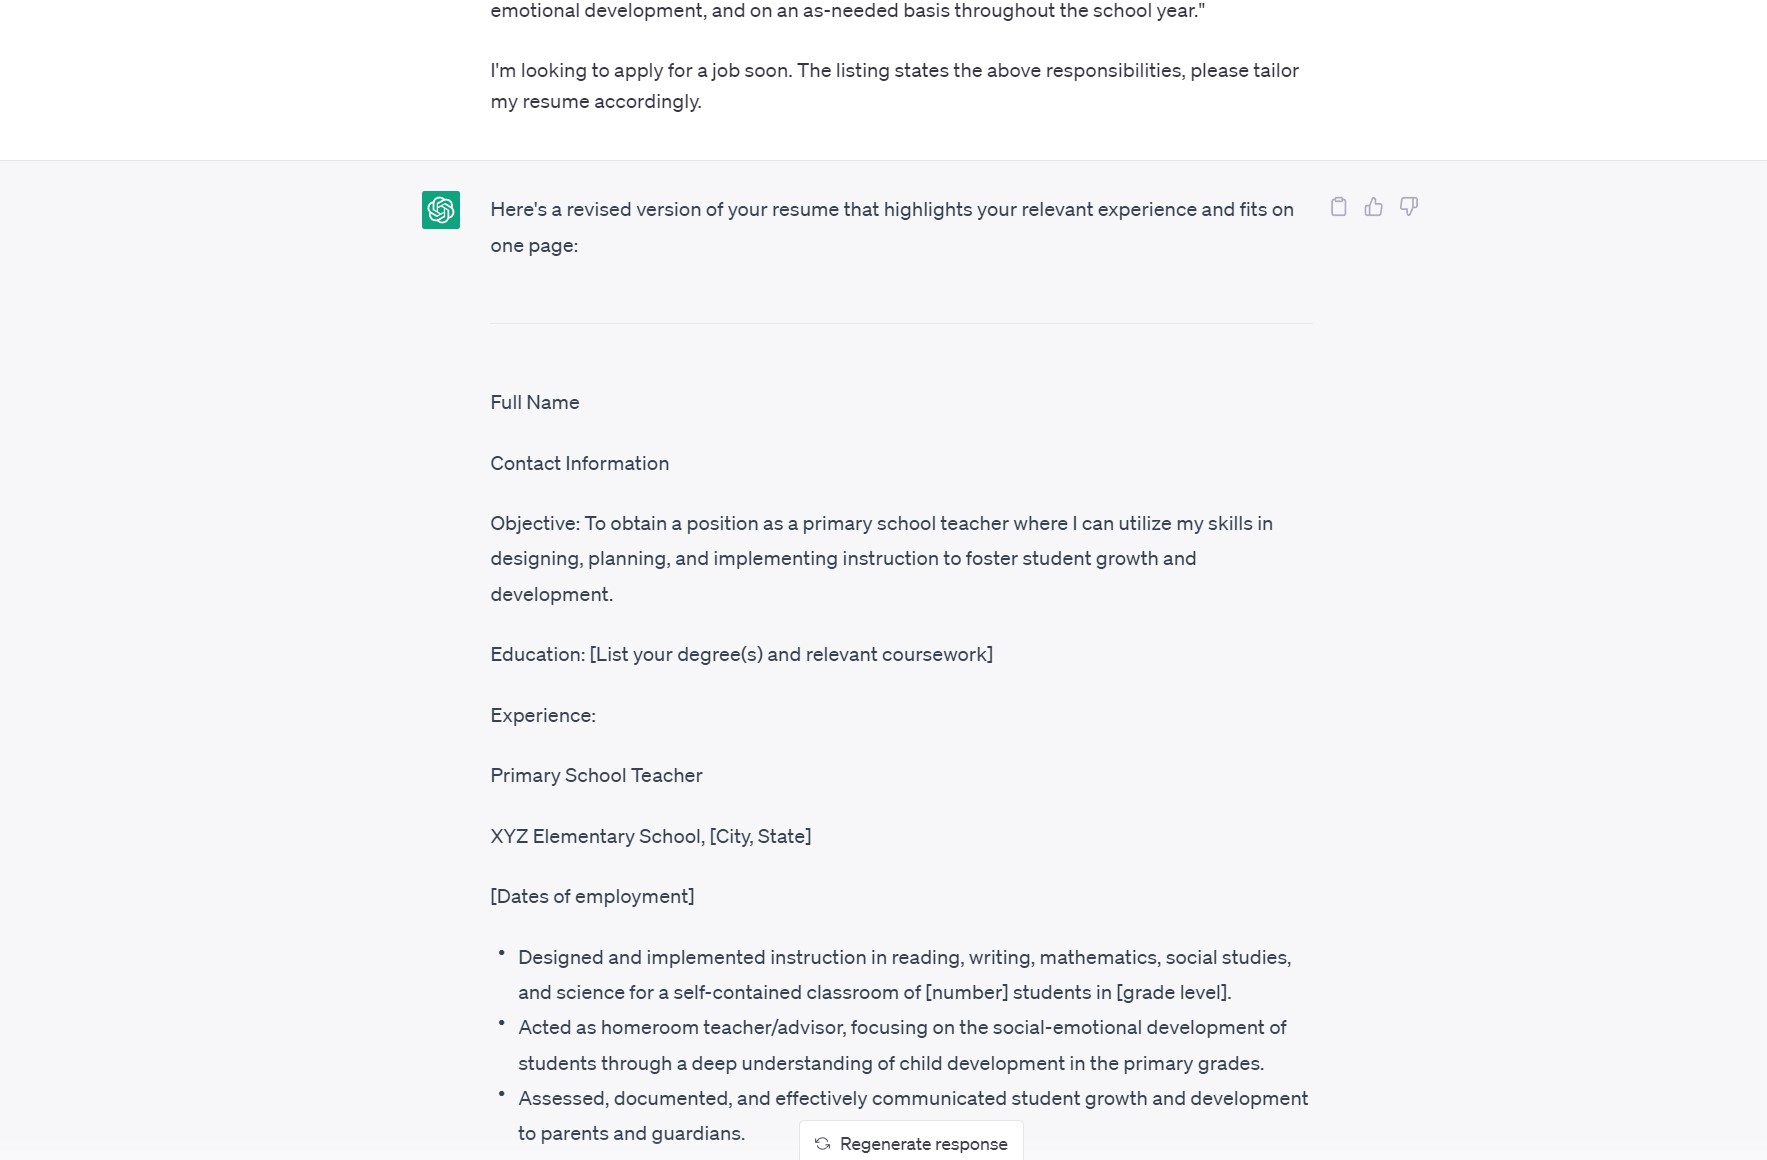Click the user message about applying for a job
Screen dimensions: 1767x1160
click(894, 86)
